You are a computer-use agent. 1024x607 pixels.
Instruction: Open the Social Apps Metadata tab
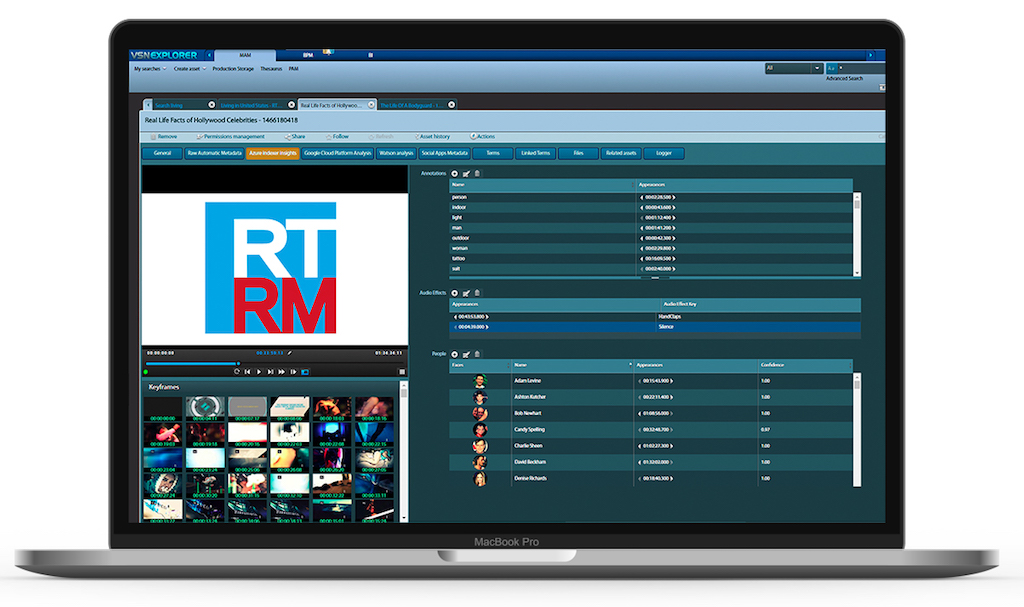[445, 154]
